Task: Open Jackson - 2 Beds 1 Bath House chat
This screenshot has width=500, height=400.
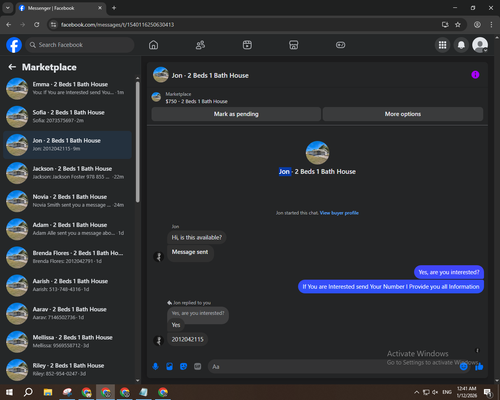Action: coord(67,173)
